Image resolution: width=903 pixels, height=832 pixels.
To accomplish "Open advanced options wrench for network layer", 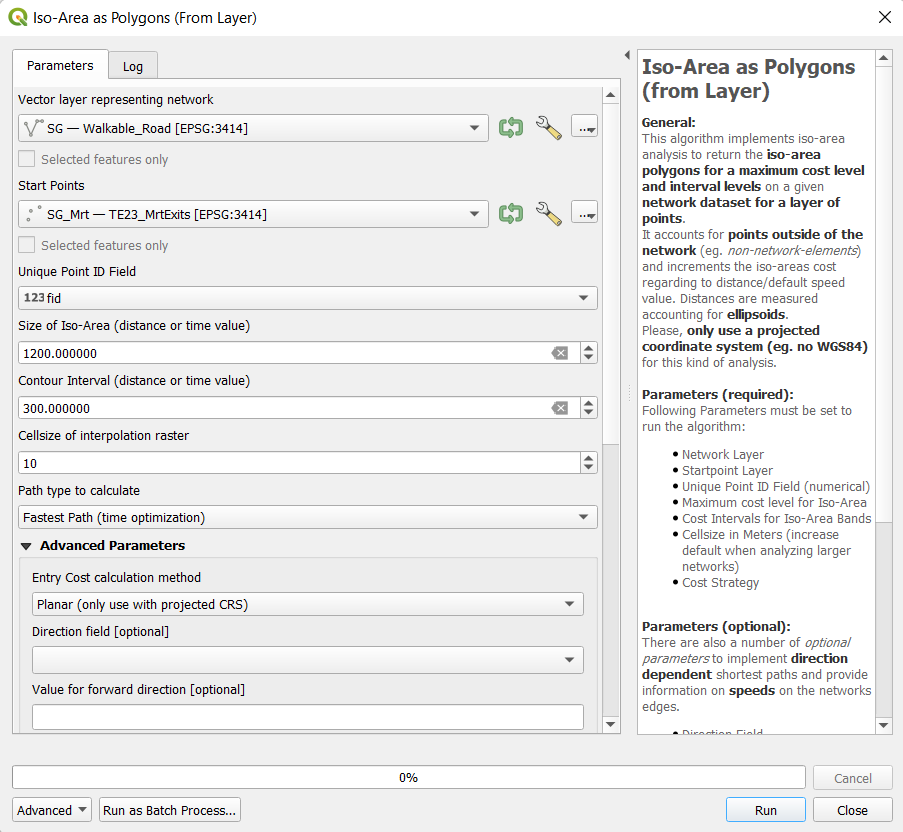I will pos(548,128).
